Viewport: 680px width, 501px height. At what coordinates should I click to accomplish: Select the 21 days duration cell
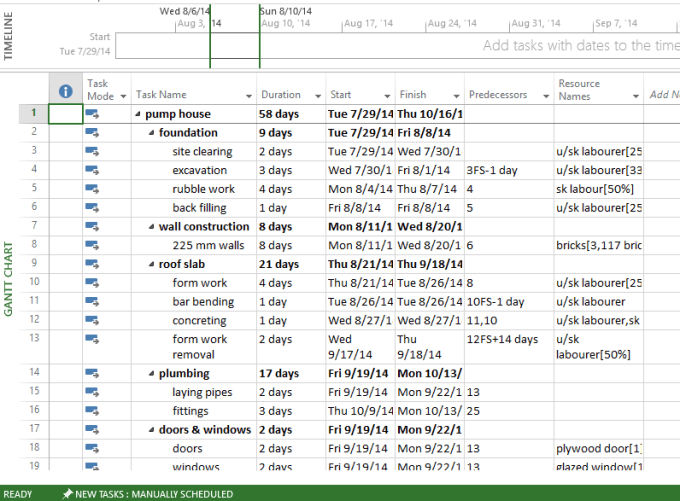coord(291,264)
